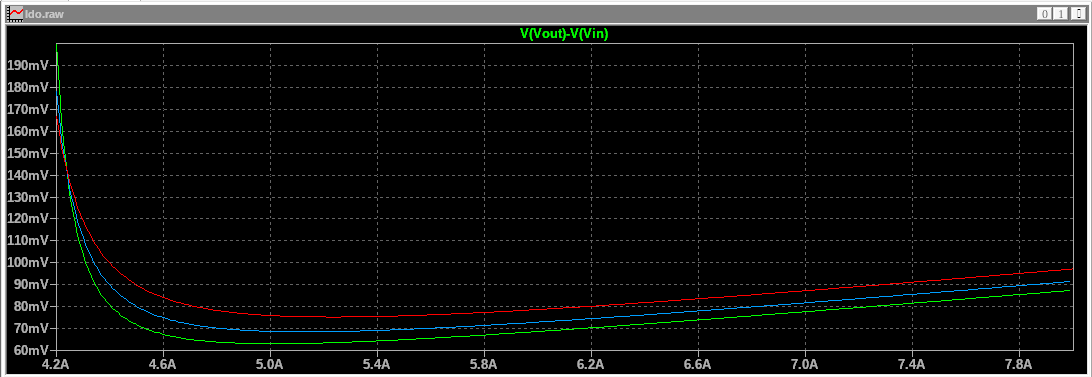Click the 5.4A horizontal axis label

click(x=377, y=364)
